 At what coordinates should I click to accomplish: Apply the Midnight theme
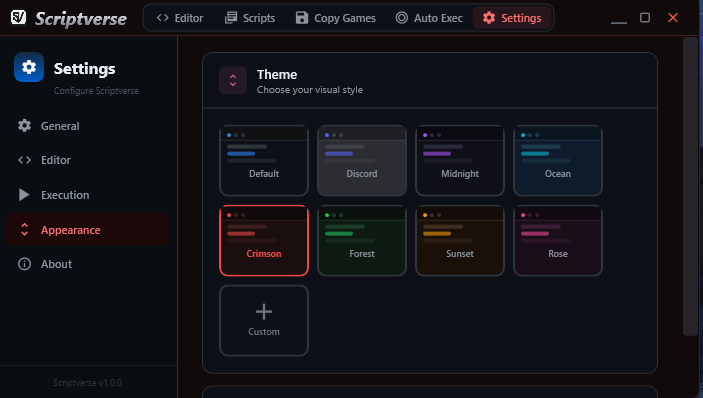coord(460,160)
